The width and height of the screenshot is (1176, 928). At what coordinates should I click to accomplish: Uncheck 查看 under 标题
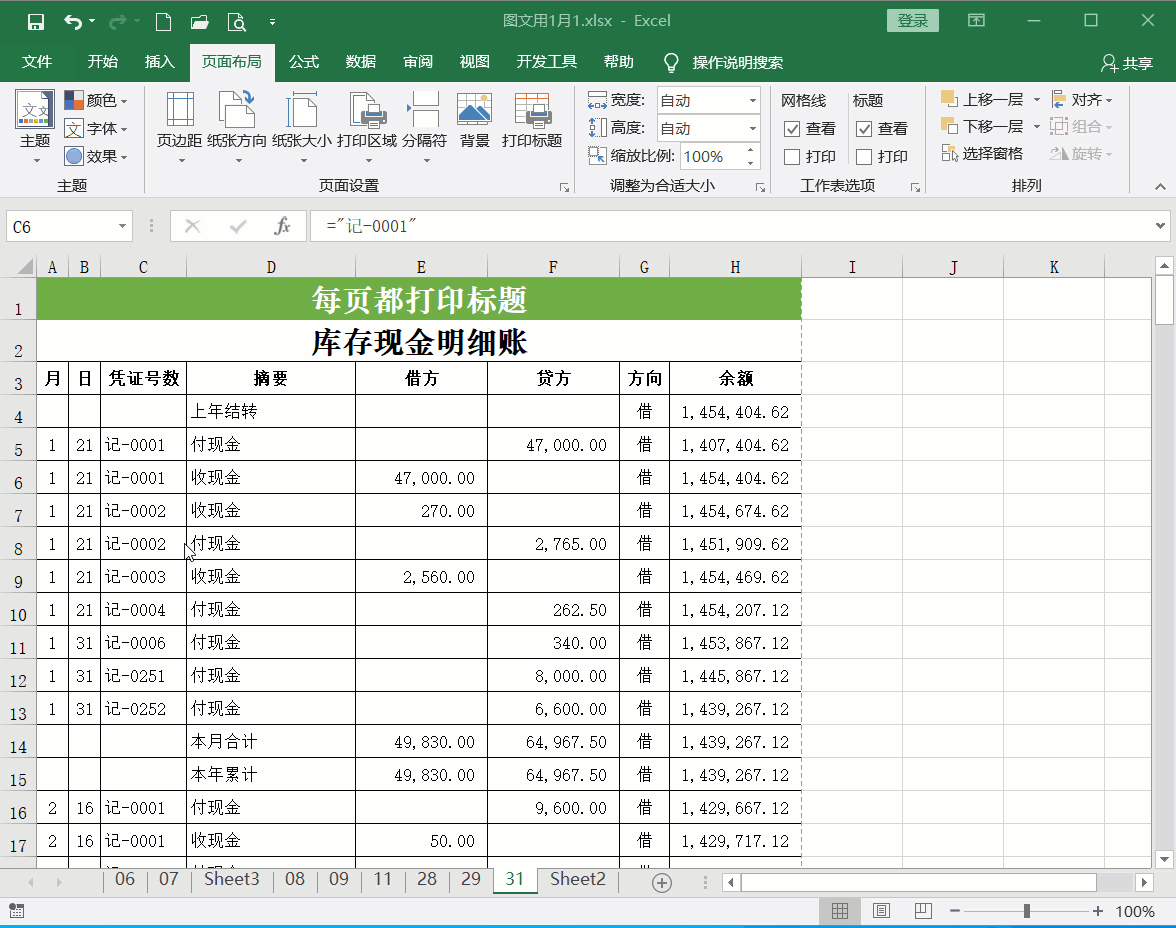coord(866,129)
